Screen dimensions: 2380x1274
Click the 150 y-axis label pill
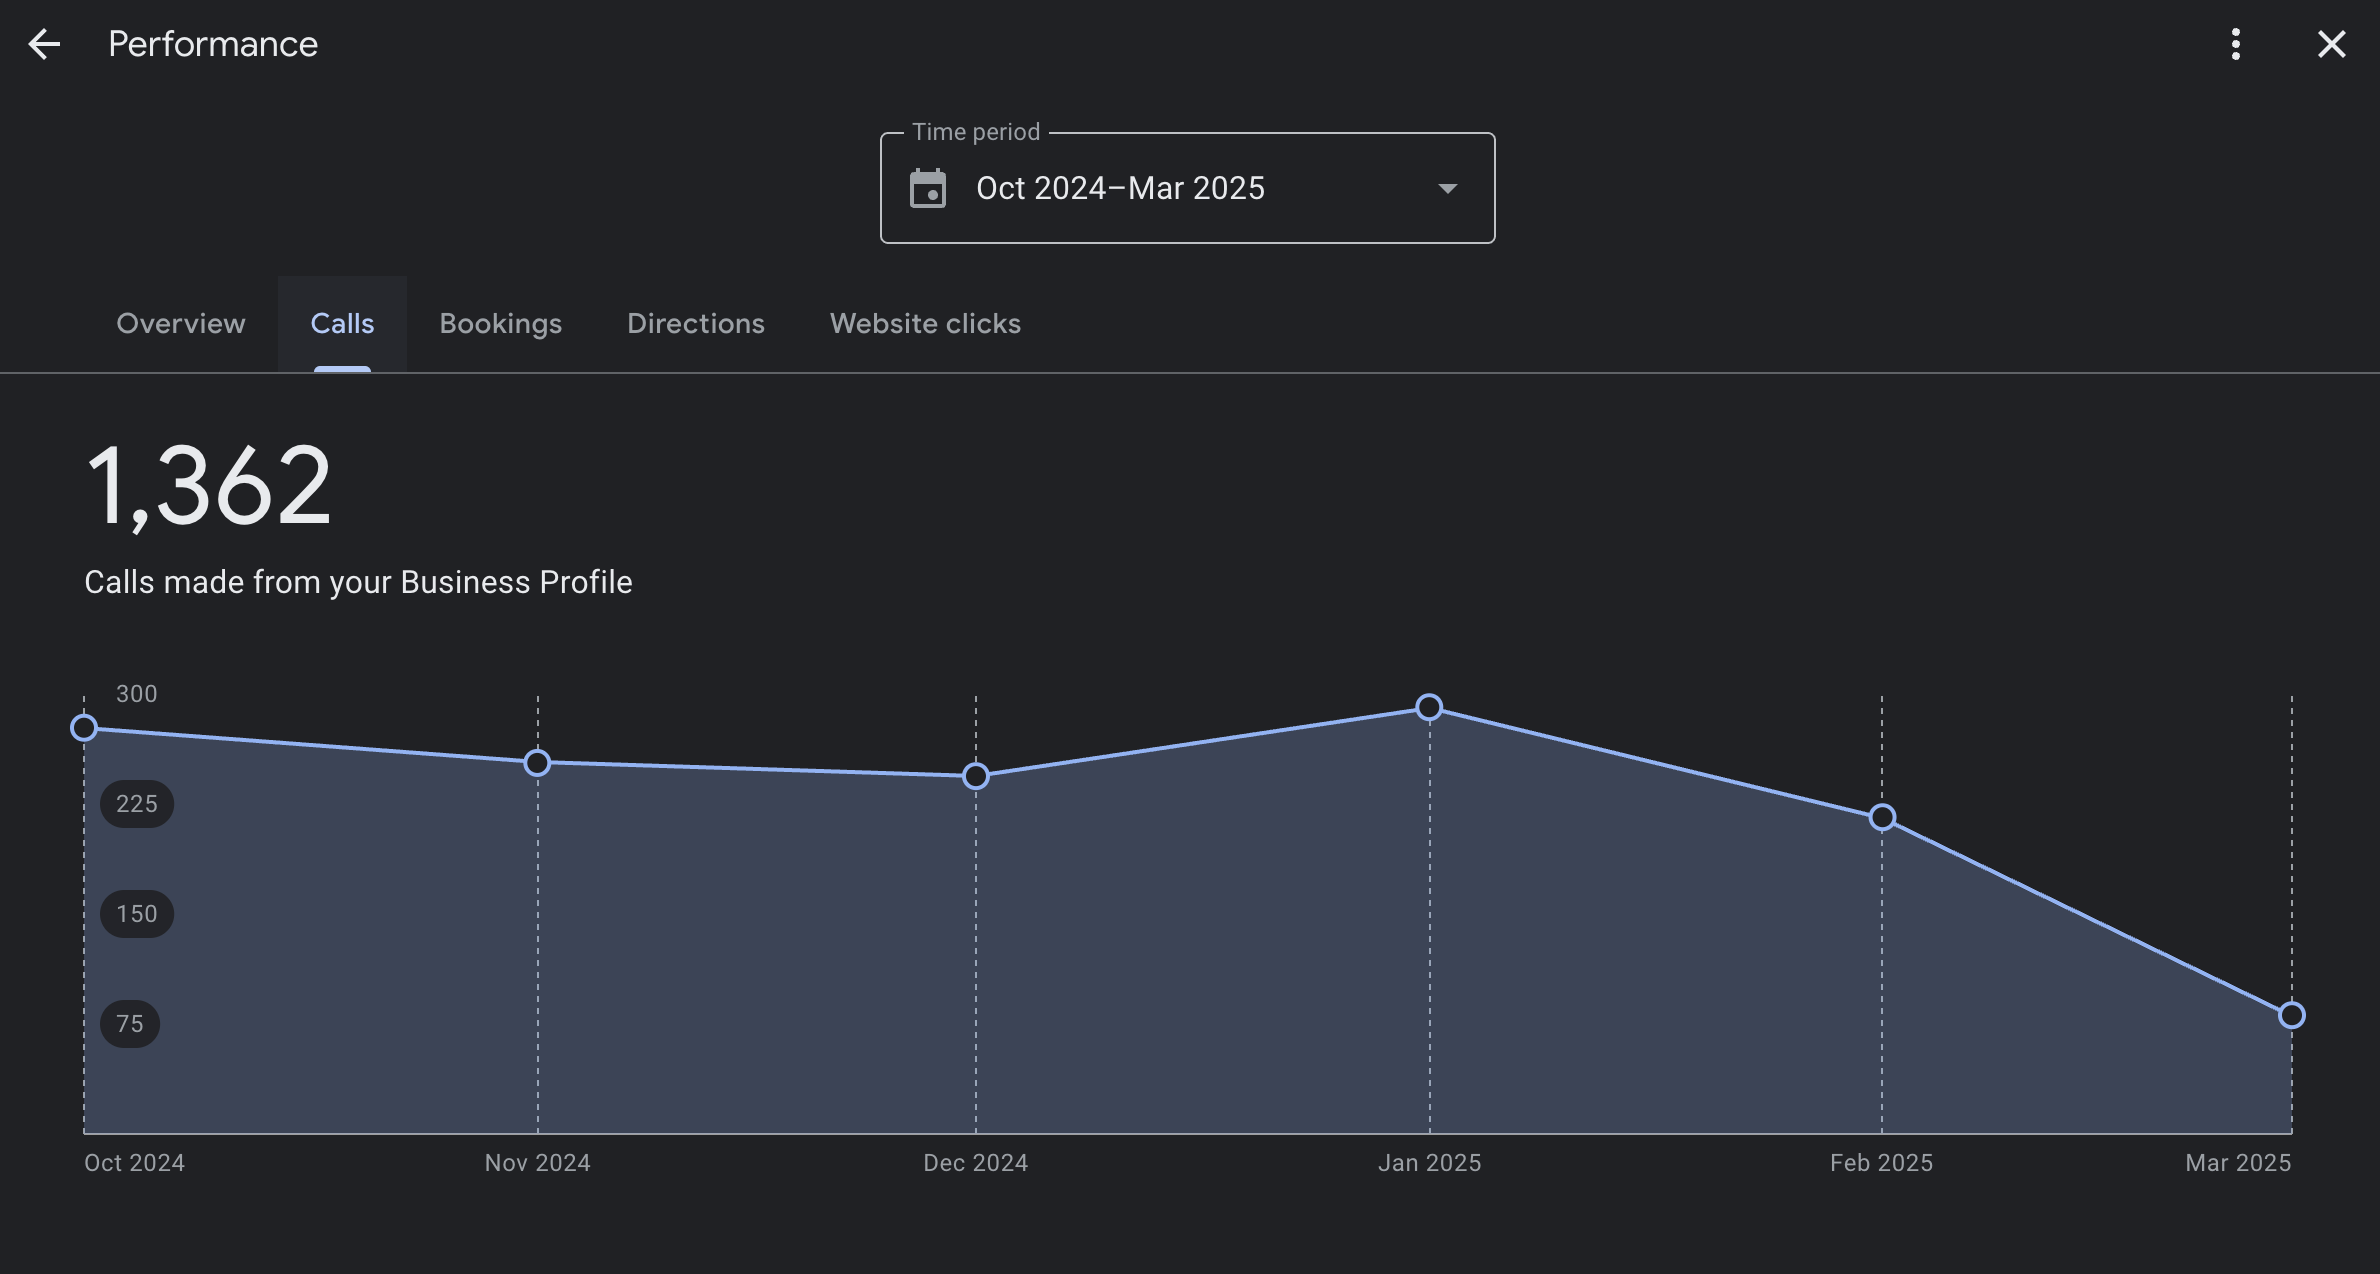(137, 914)
